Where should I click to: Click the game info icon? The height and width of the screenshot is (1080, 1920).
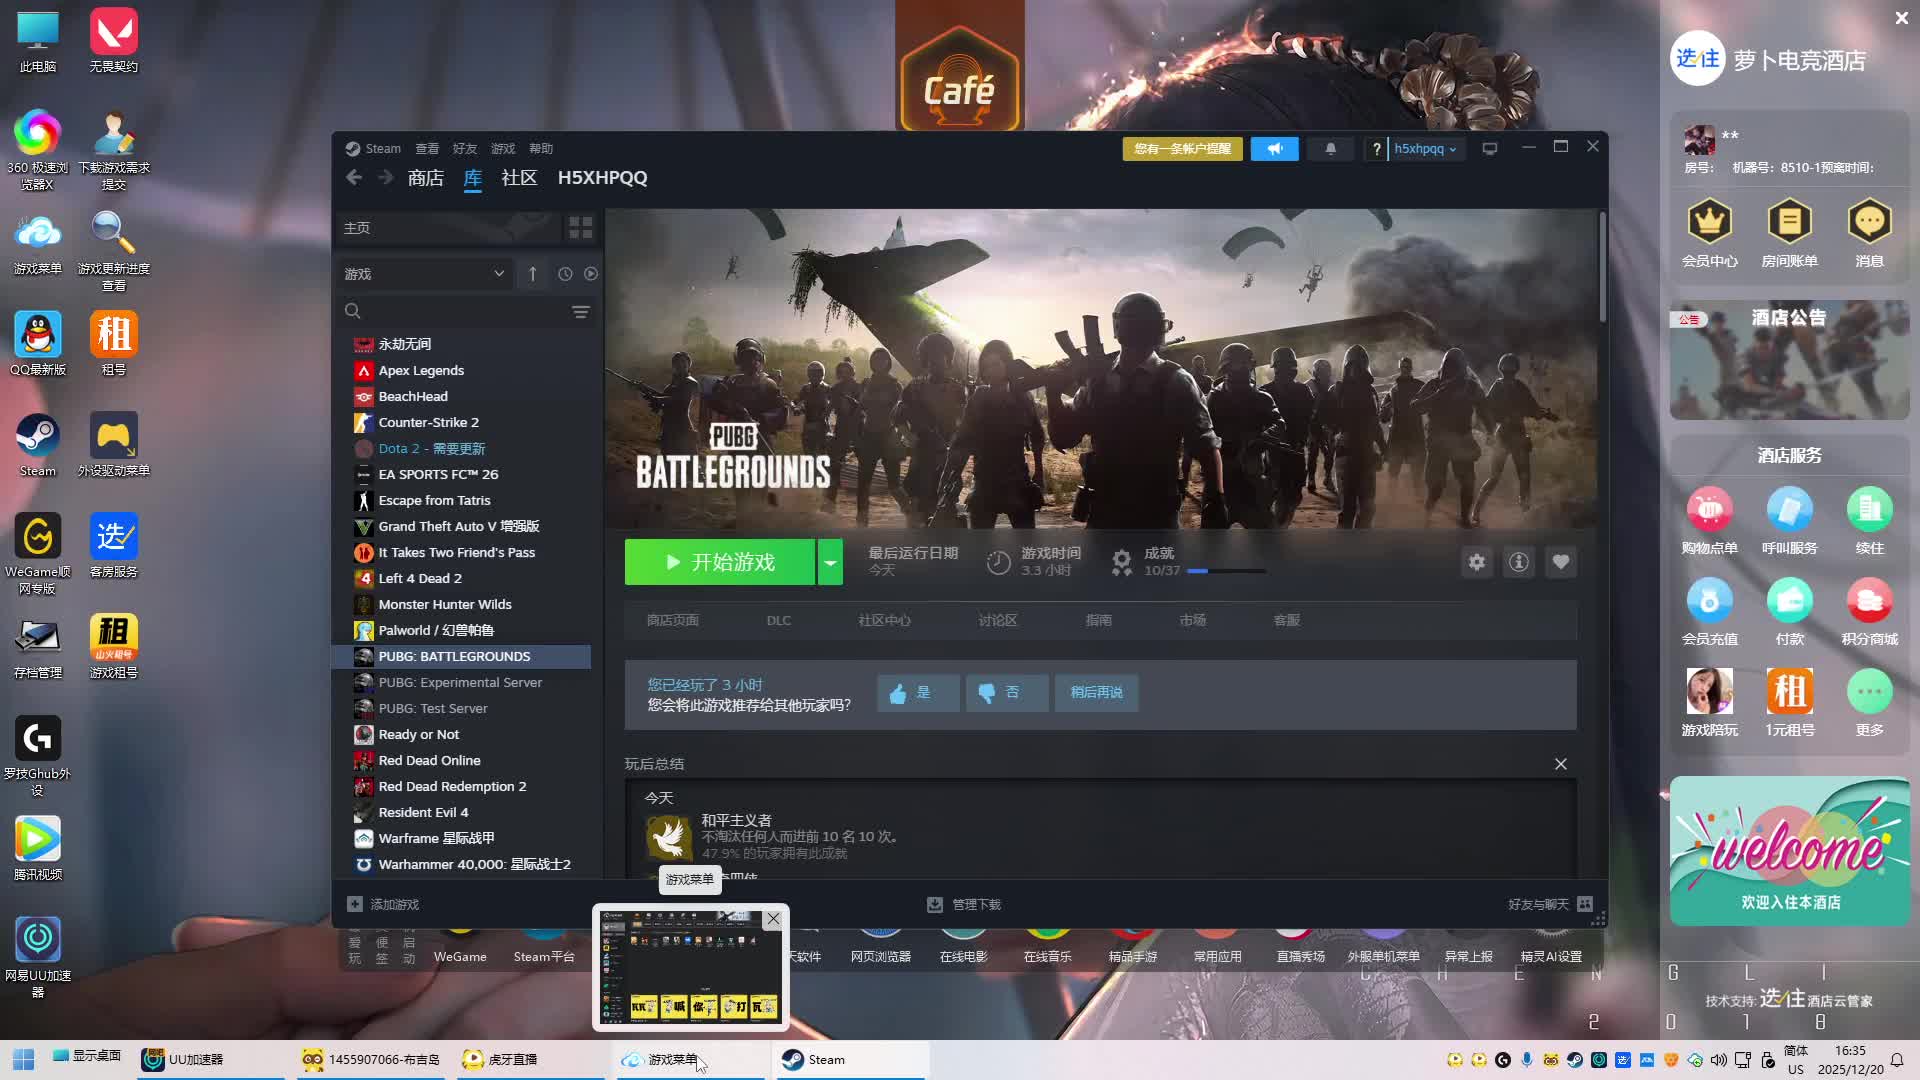[x=1518, y=562]
